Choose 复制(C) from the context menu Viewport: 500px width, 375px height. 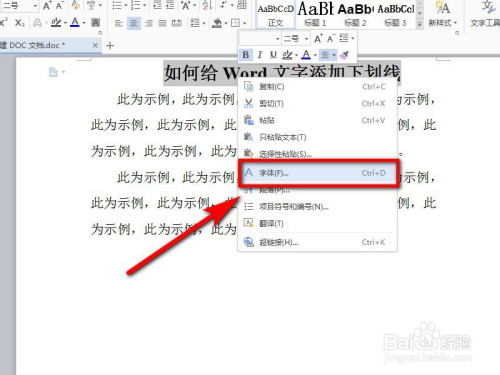(317, 87)
